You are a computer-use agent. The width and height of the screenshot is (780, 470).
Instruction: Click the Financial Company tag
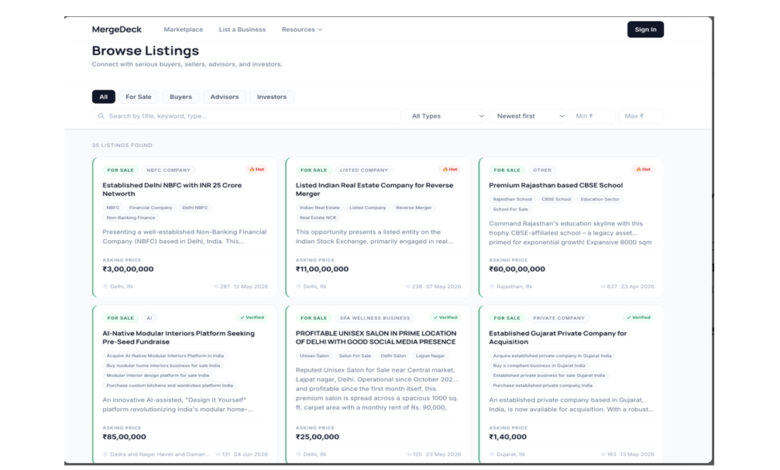(x=151, y=207)
